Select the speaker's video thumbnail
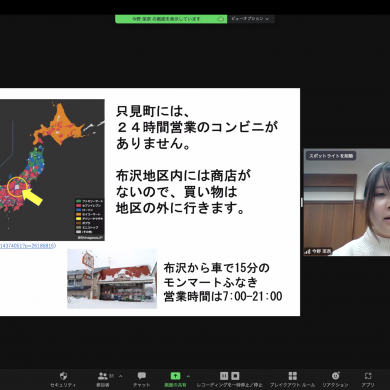 pos(347,202)
